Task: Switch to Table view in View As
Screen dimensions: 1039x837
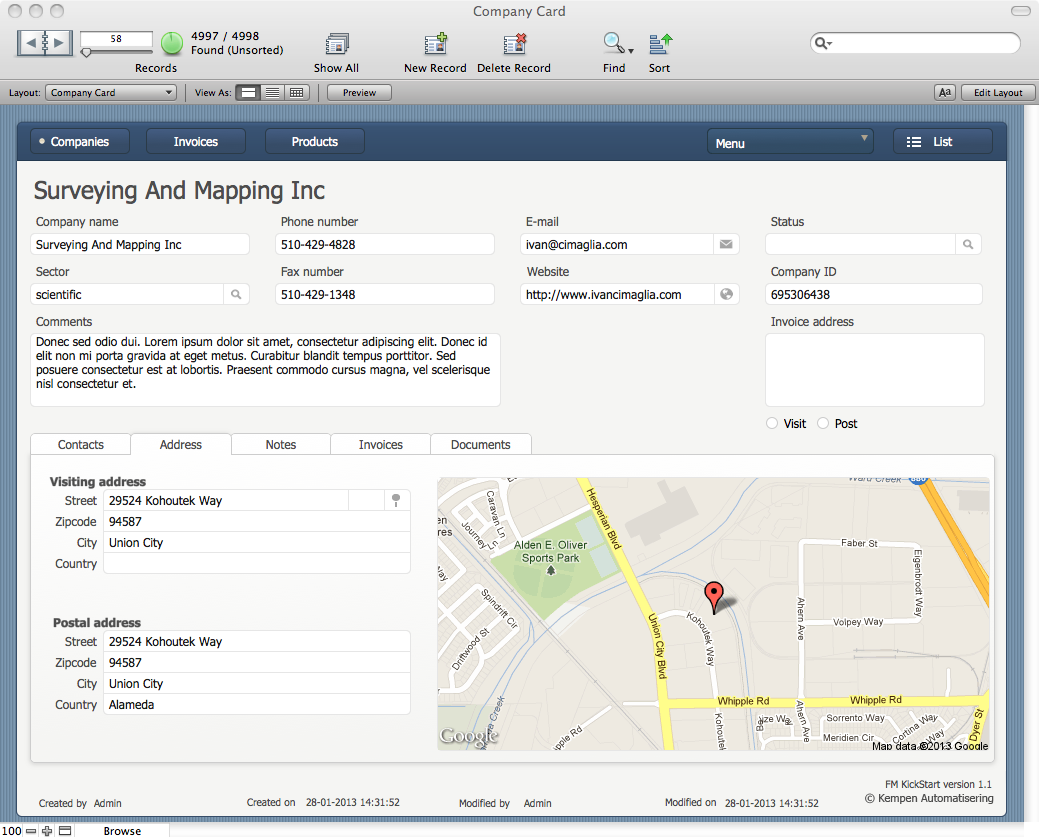Action: tap(296, 92)
